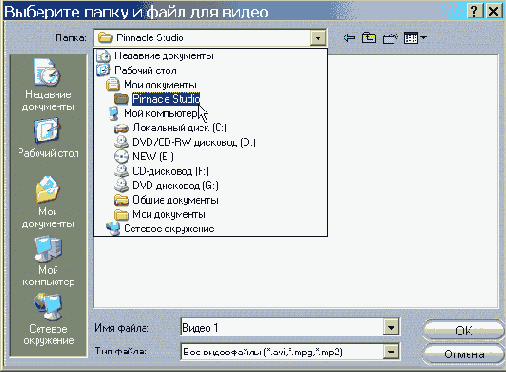Open Рабочий стол in left sidebar
Viewport: 506px width, 372px height.
tap(48, 138)
